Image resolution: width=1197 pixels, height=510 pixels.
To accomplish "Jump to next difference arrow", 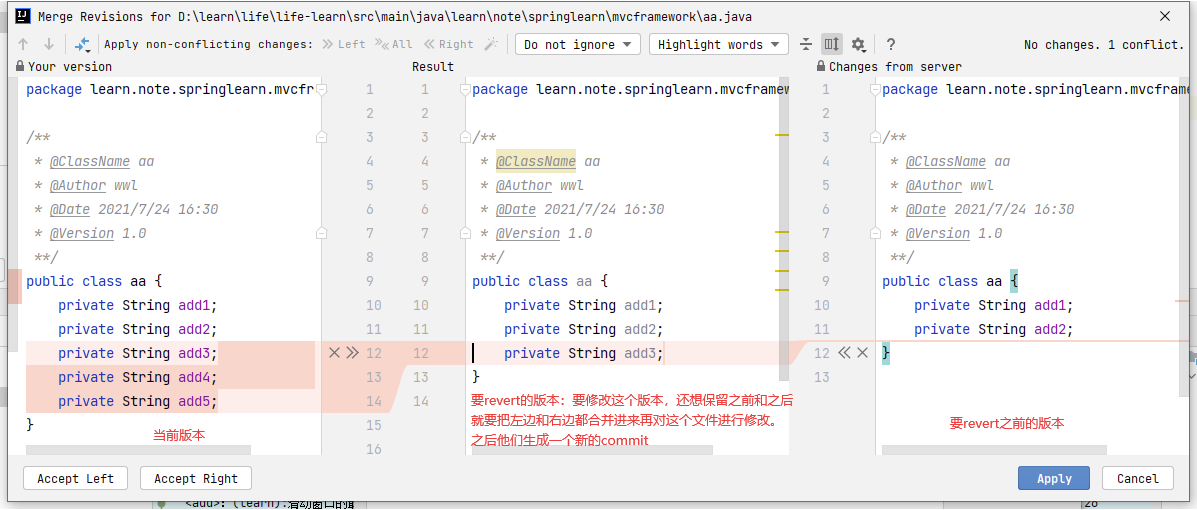I will (x=48, y=44).
